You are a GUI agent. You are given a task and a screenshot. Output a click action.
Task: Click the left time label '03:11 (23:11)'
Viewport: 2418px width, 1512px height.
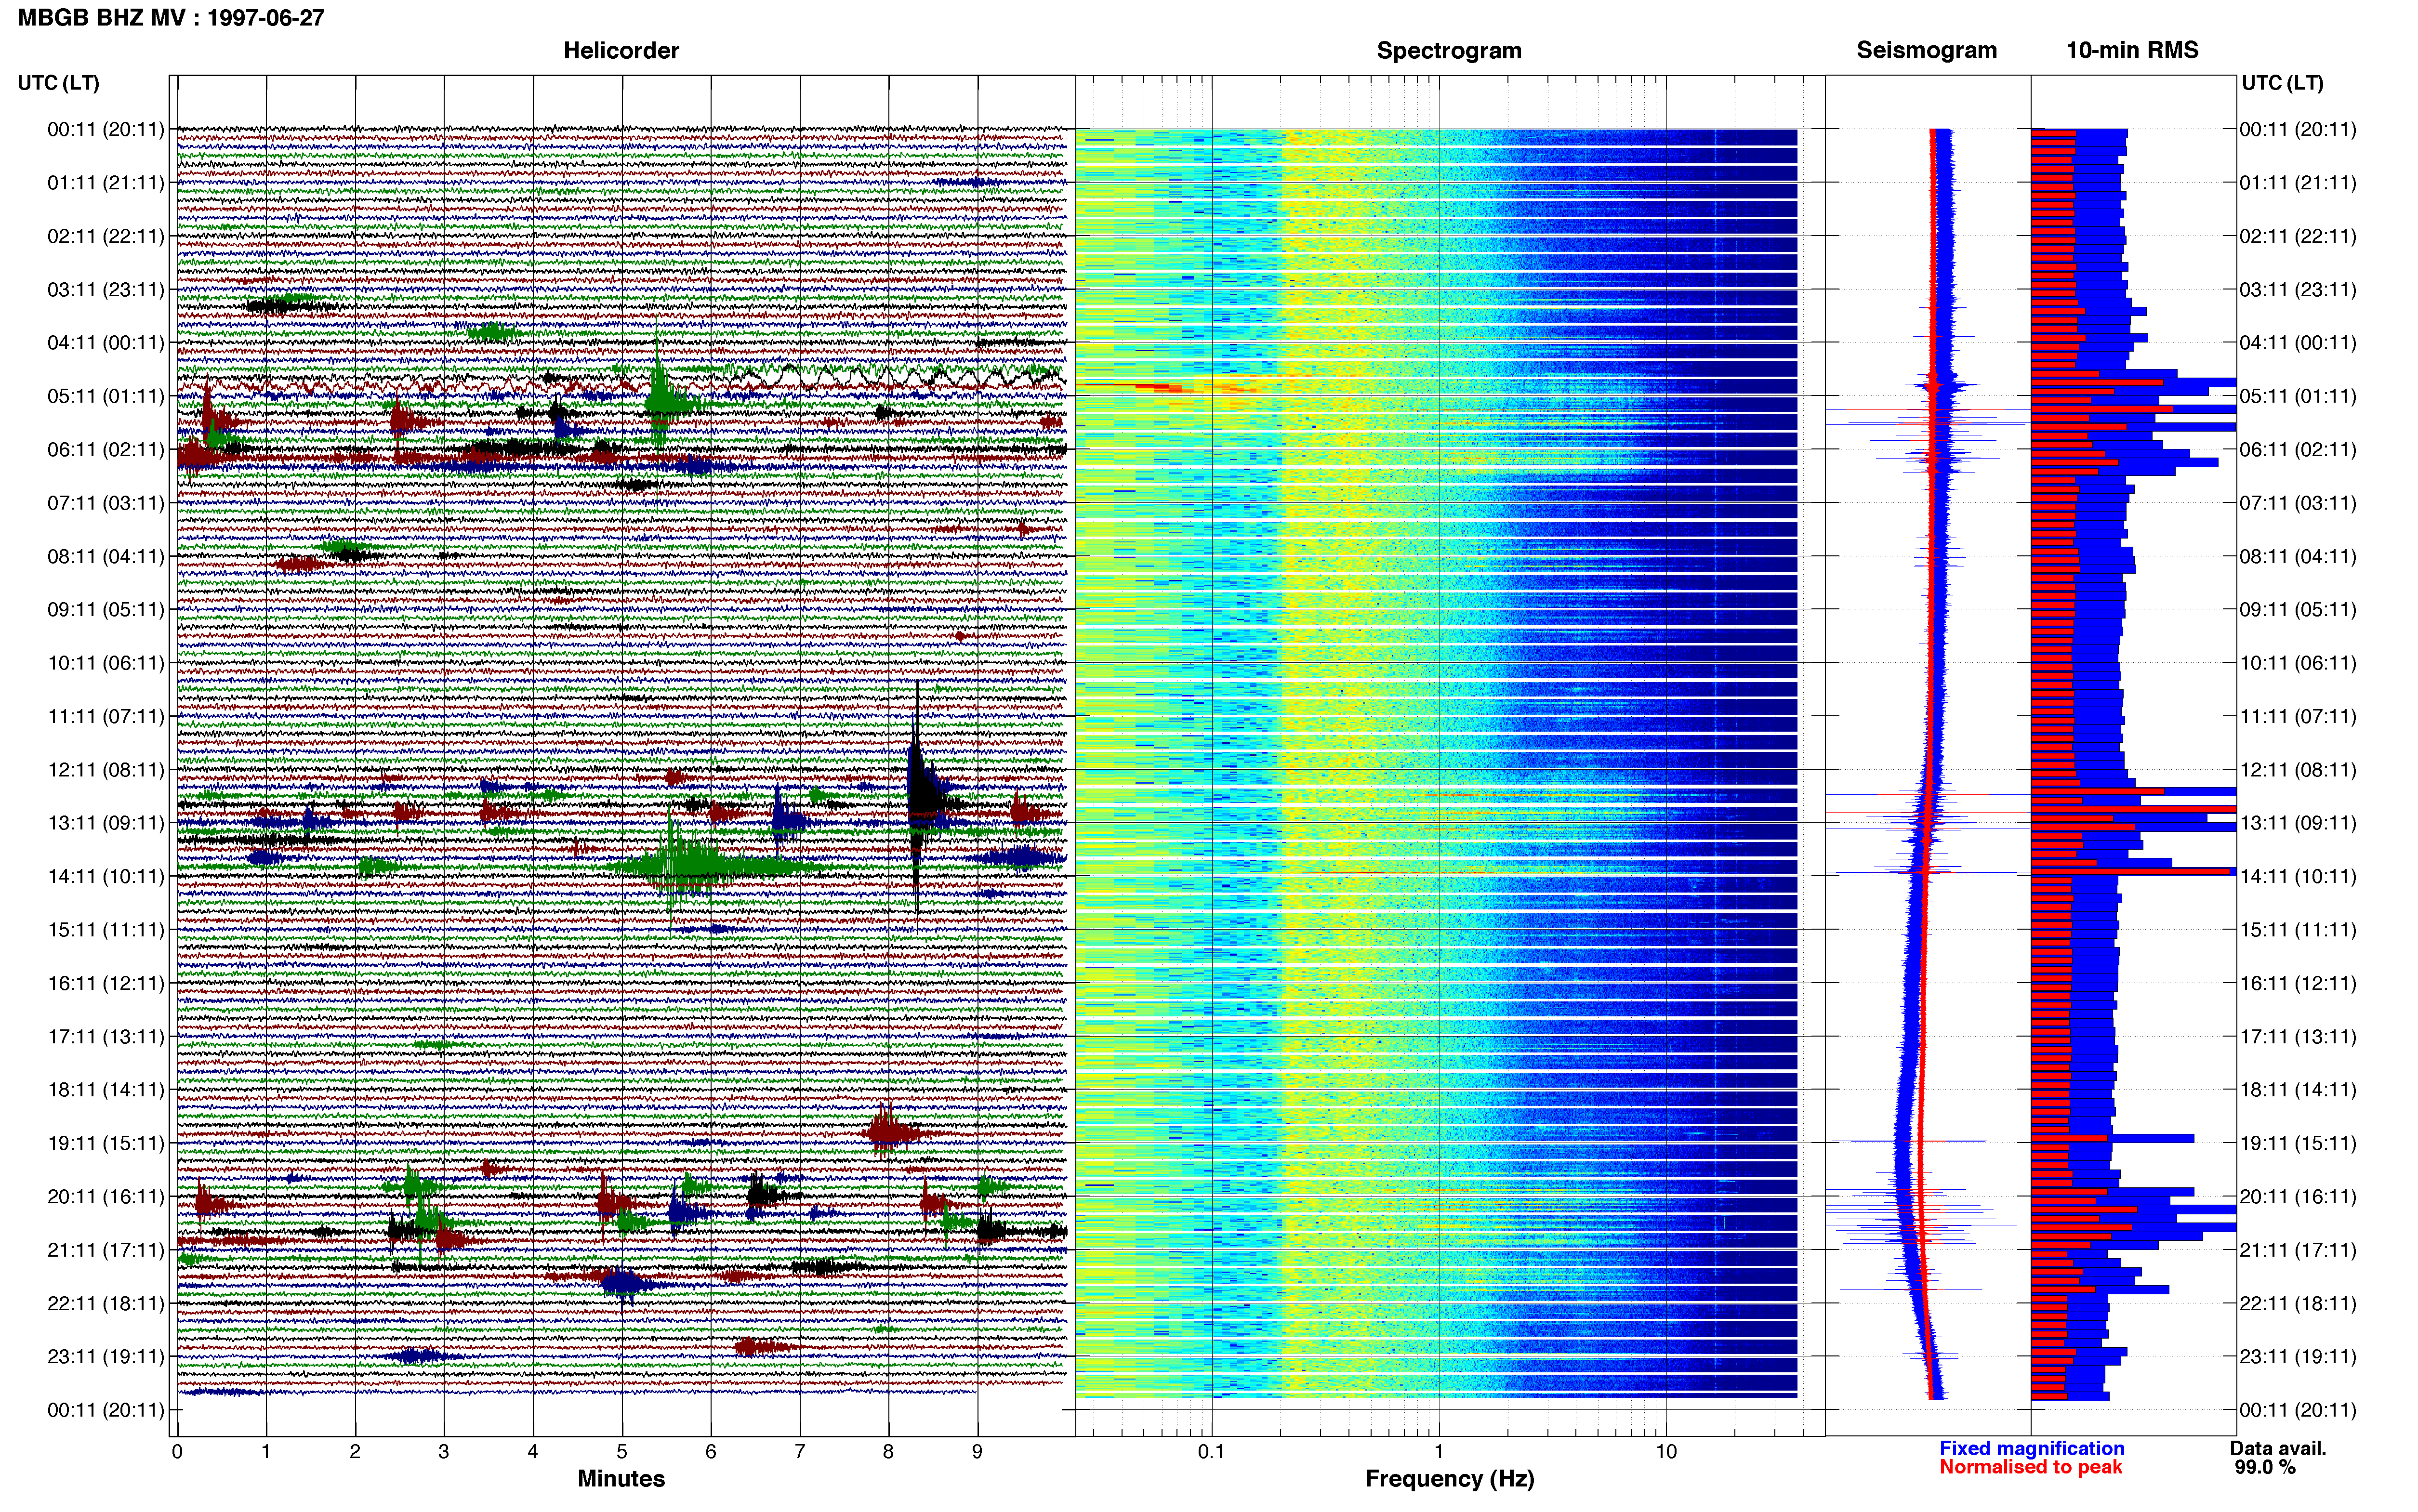click(105, 289)
